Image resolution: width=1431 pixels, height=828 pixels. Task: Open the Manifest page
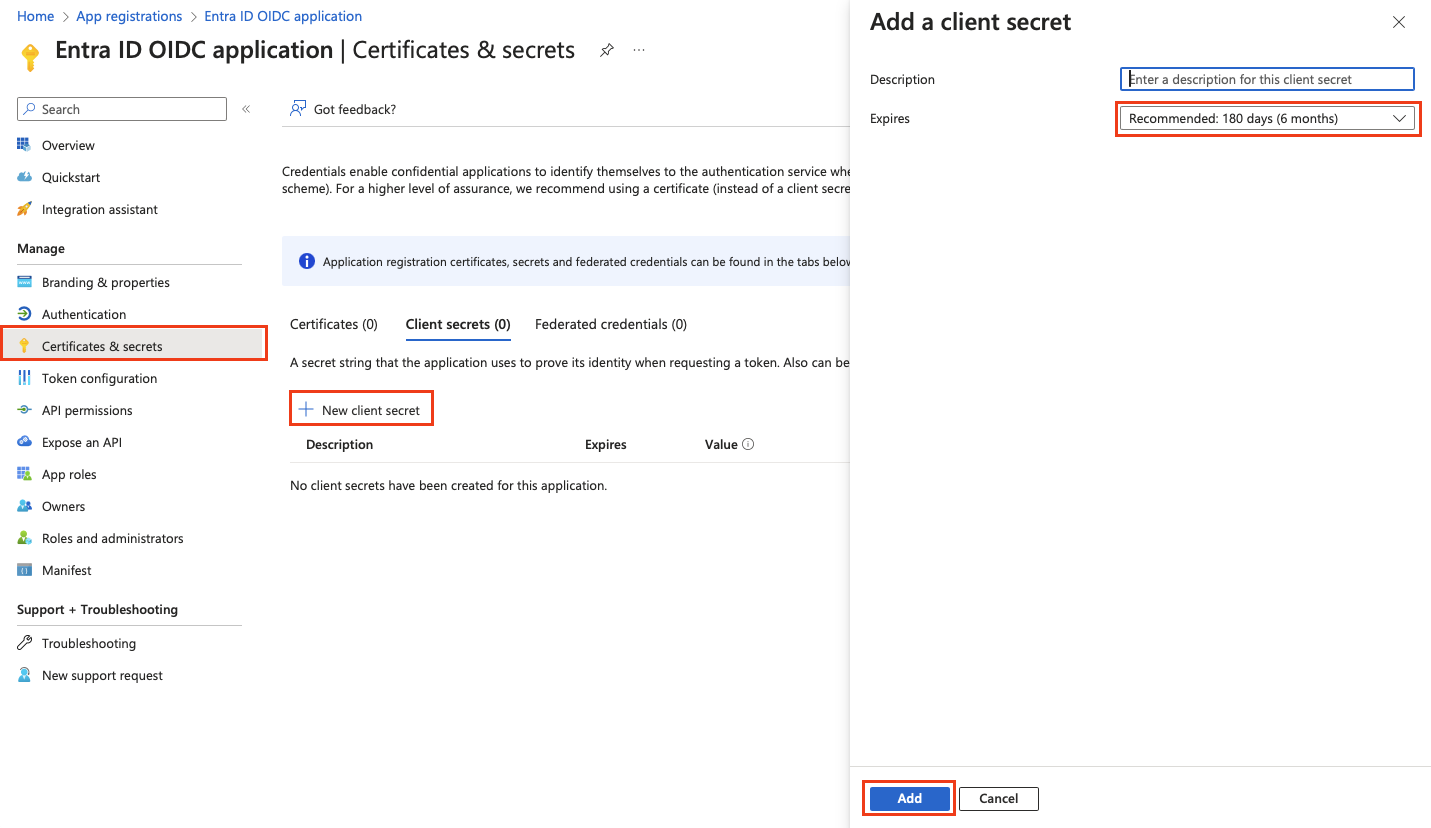tap(66, 570)
